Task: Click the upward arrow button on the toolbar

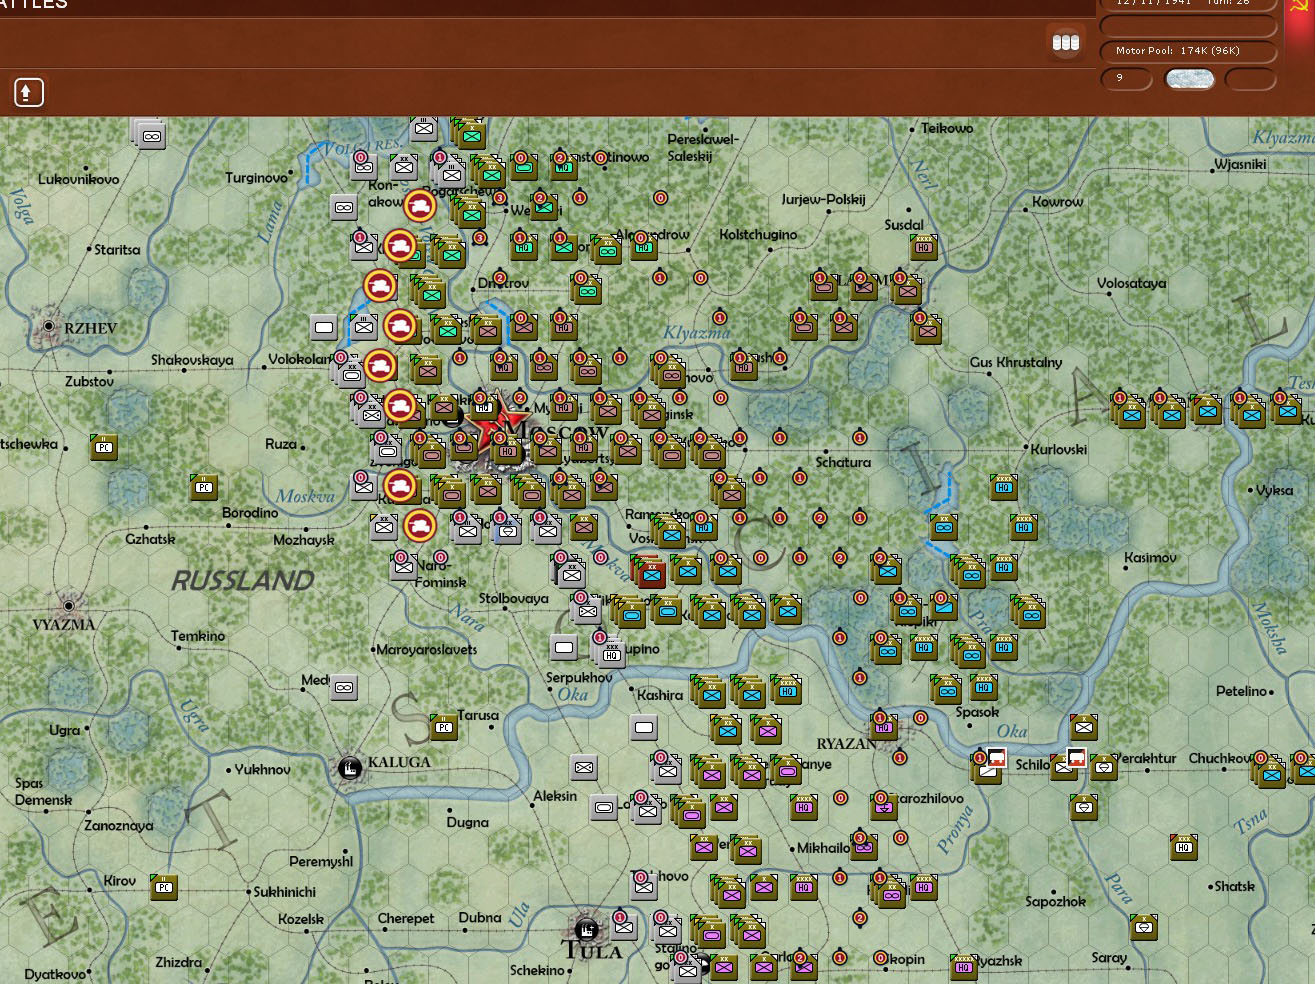Action: click(x=28, y=92)
